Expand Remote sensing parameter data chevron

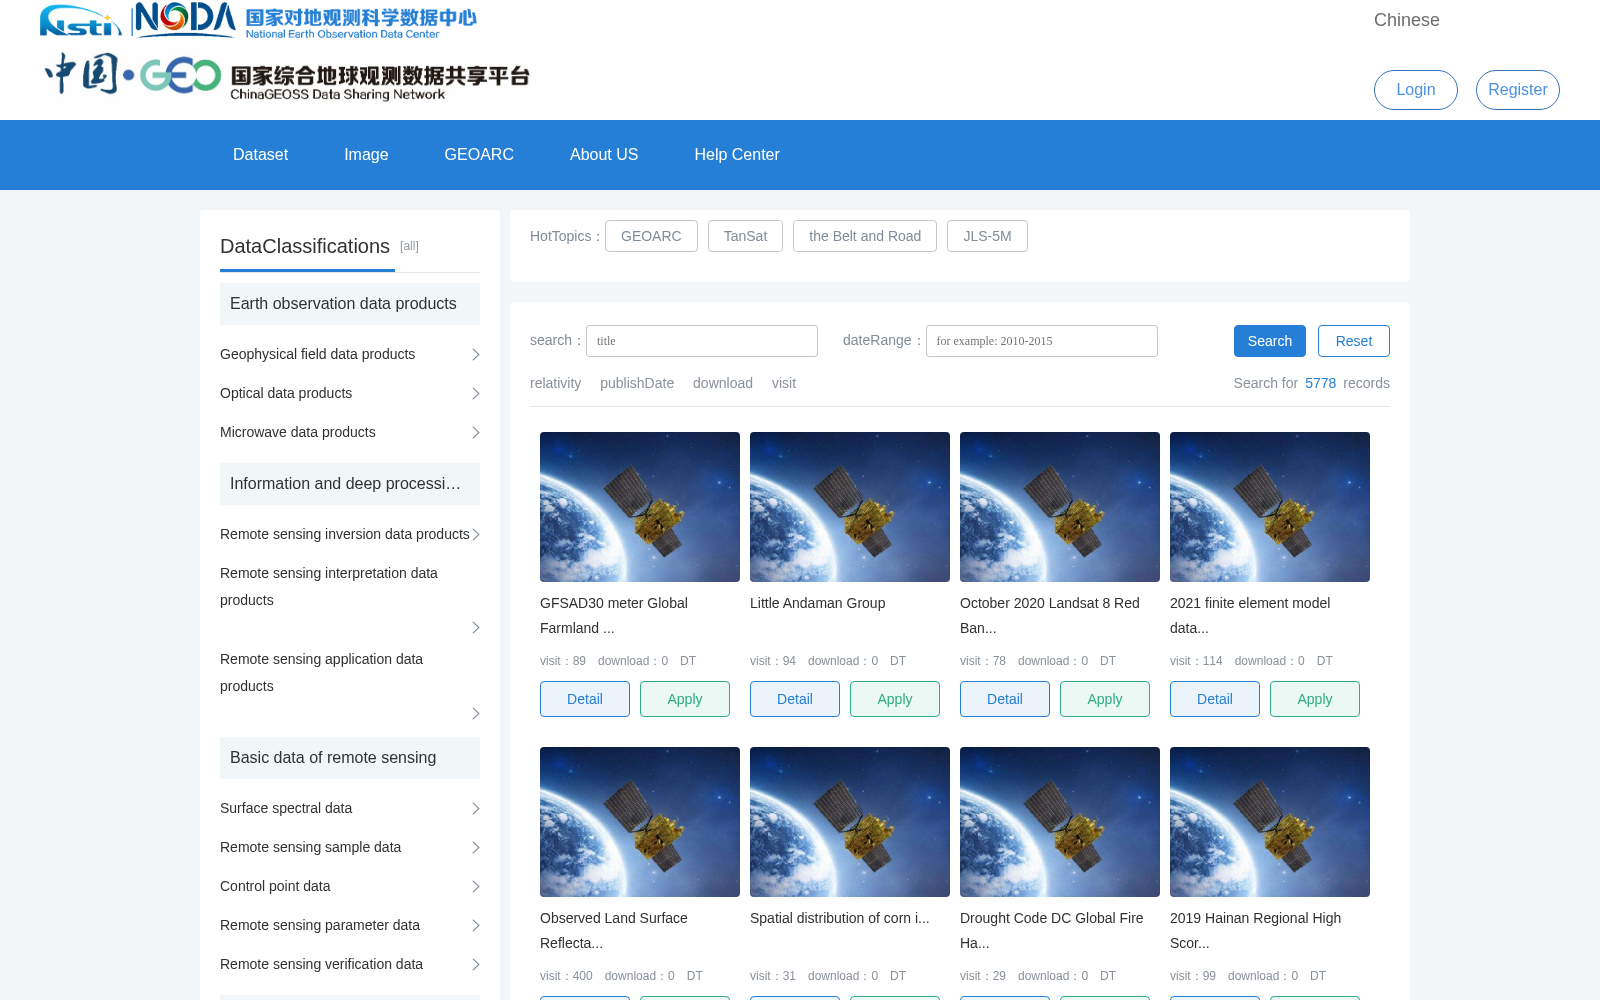pyautogui.click(x=476, y=926)
